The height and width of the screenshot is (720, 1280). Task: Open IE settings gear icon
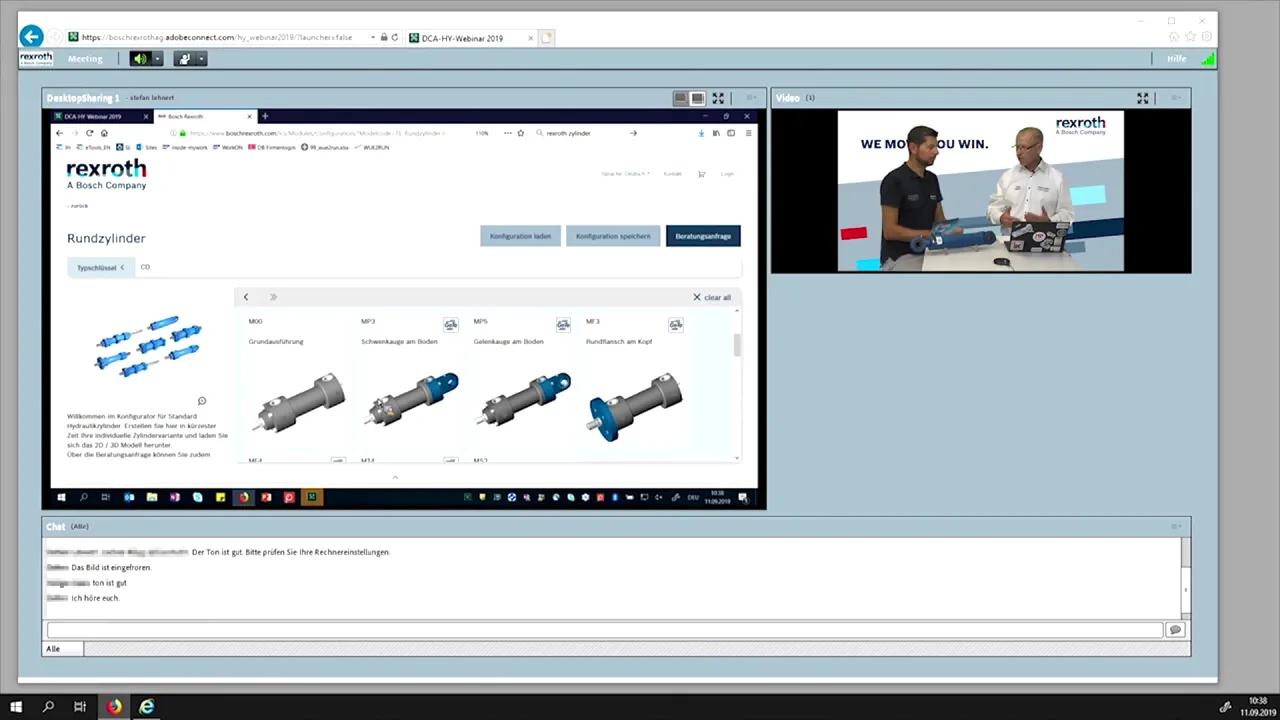point(1207,37)
